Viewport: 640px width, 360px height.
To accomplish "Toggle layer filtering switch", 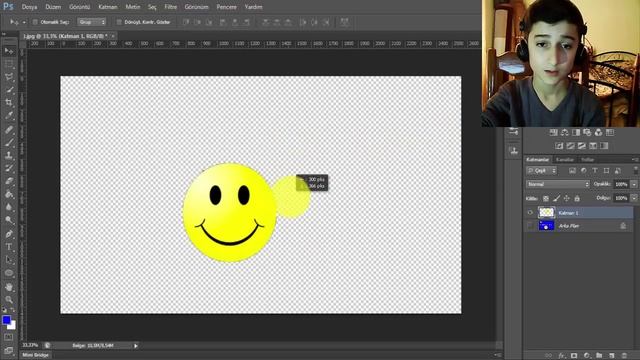I will click(636, 170).
